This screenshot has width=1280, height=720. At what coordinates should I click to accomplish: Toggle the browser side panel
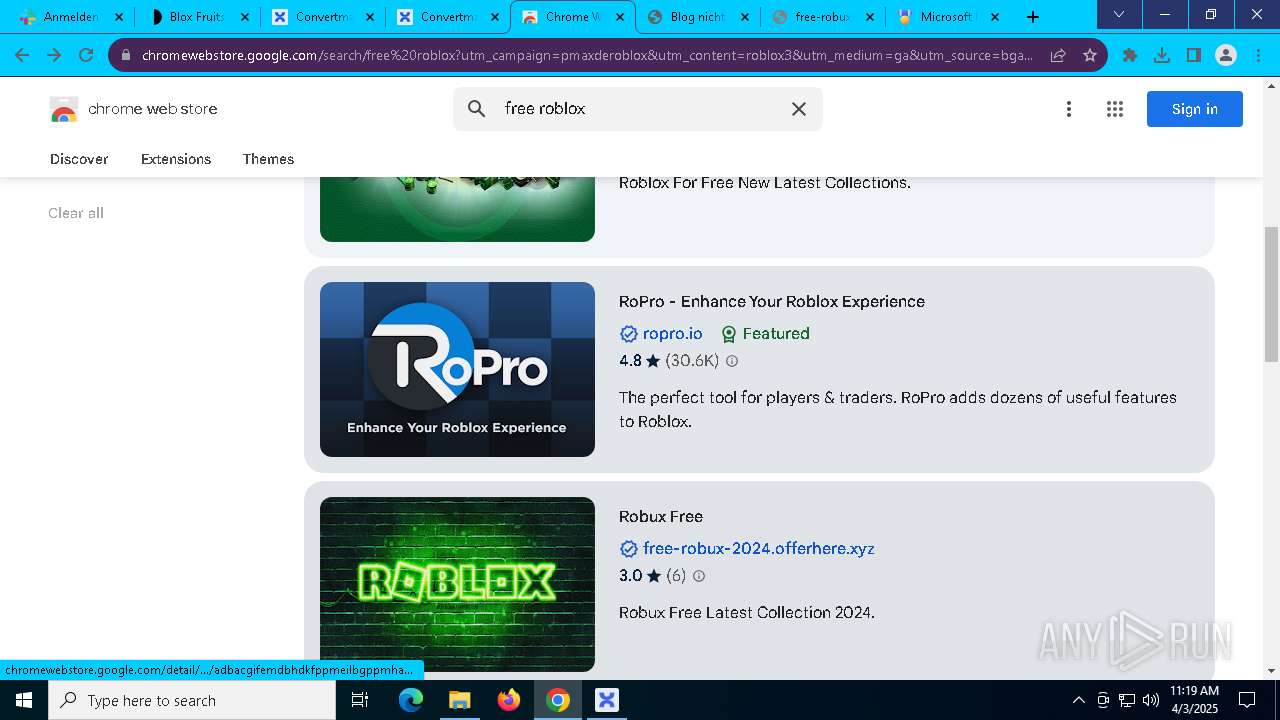tap(1194, 55)
